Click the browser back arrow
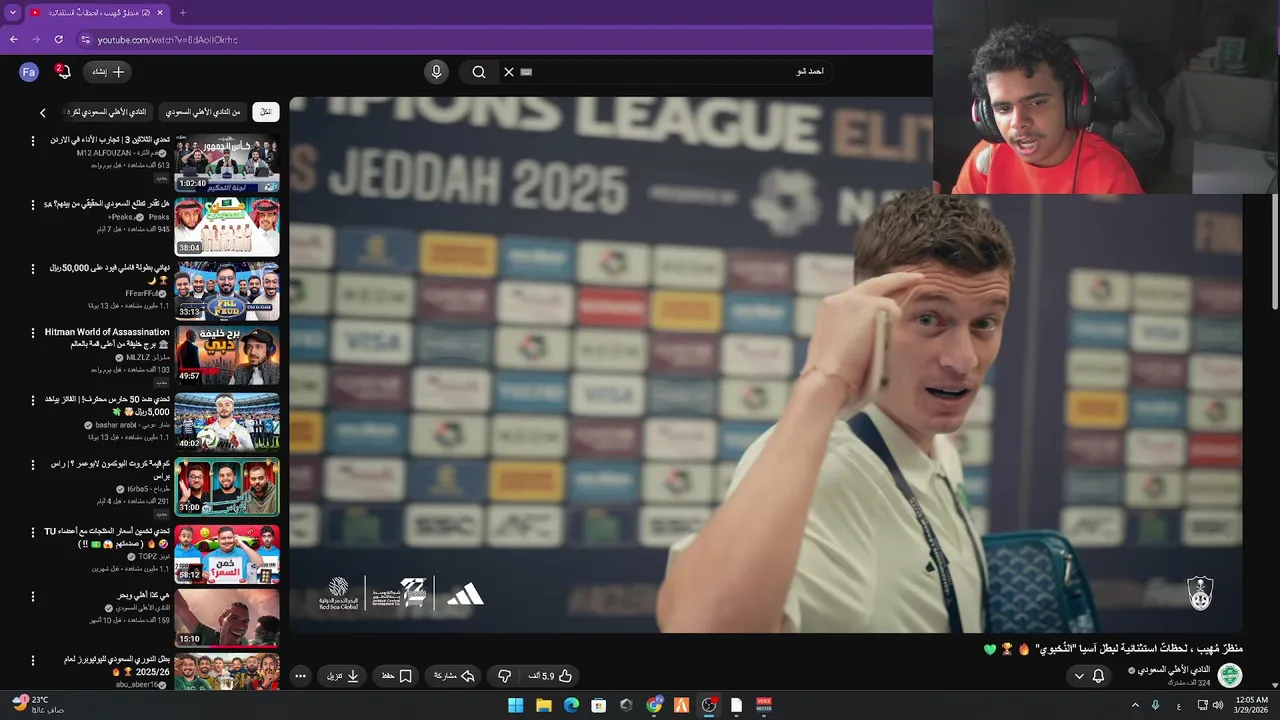Screen dimensions: 1280x720 (x=13, y=40)
